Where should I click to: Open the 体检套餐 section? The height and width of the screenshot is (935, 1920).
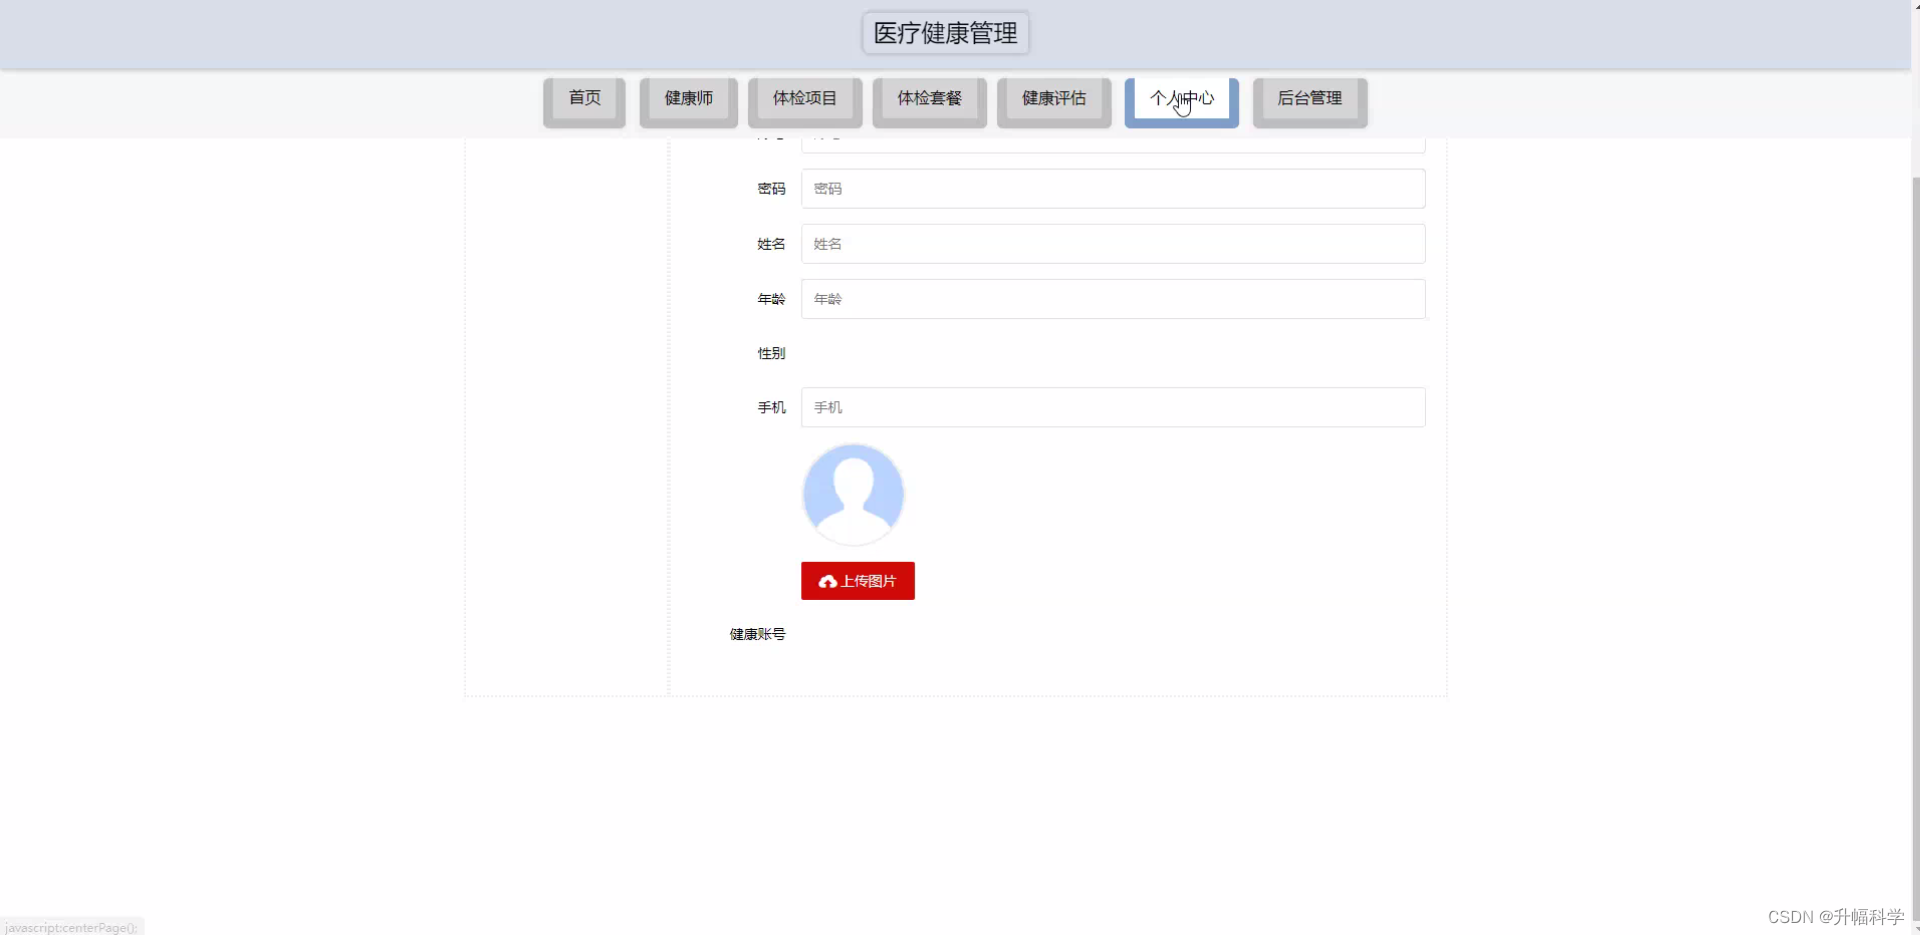(x=928, y=98)
